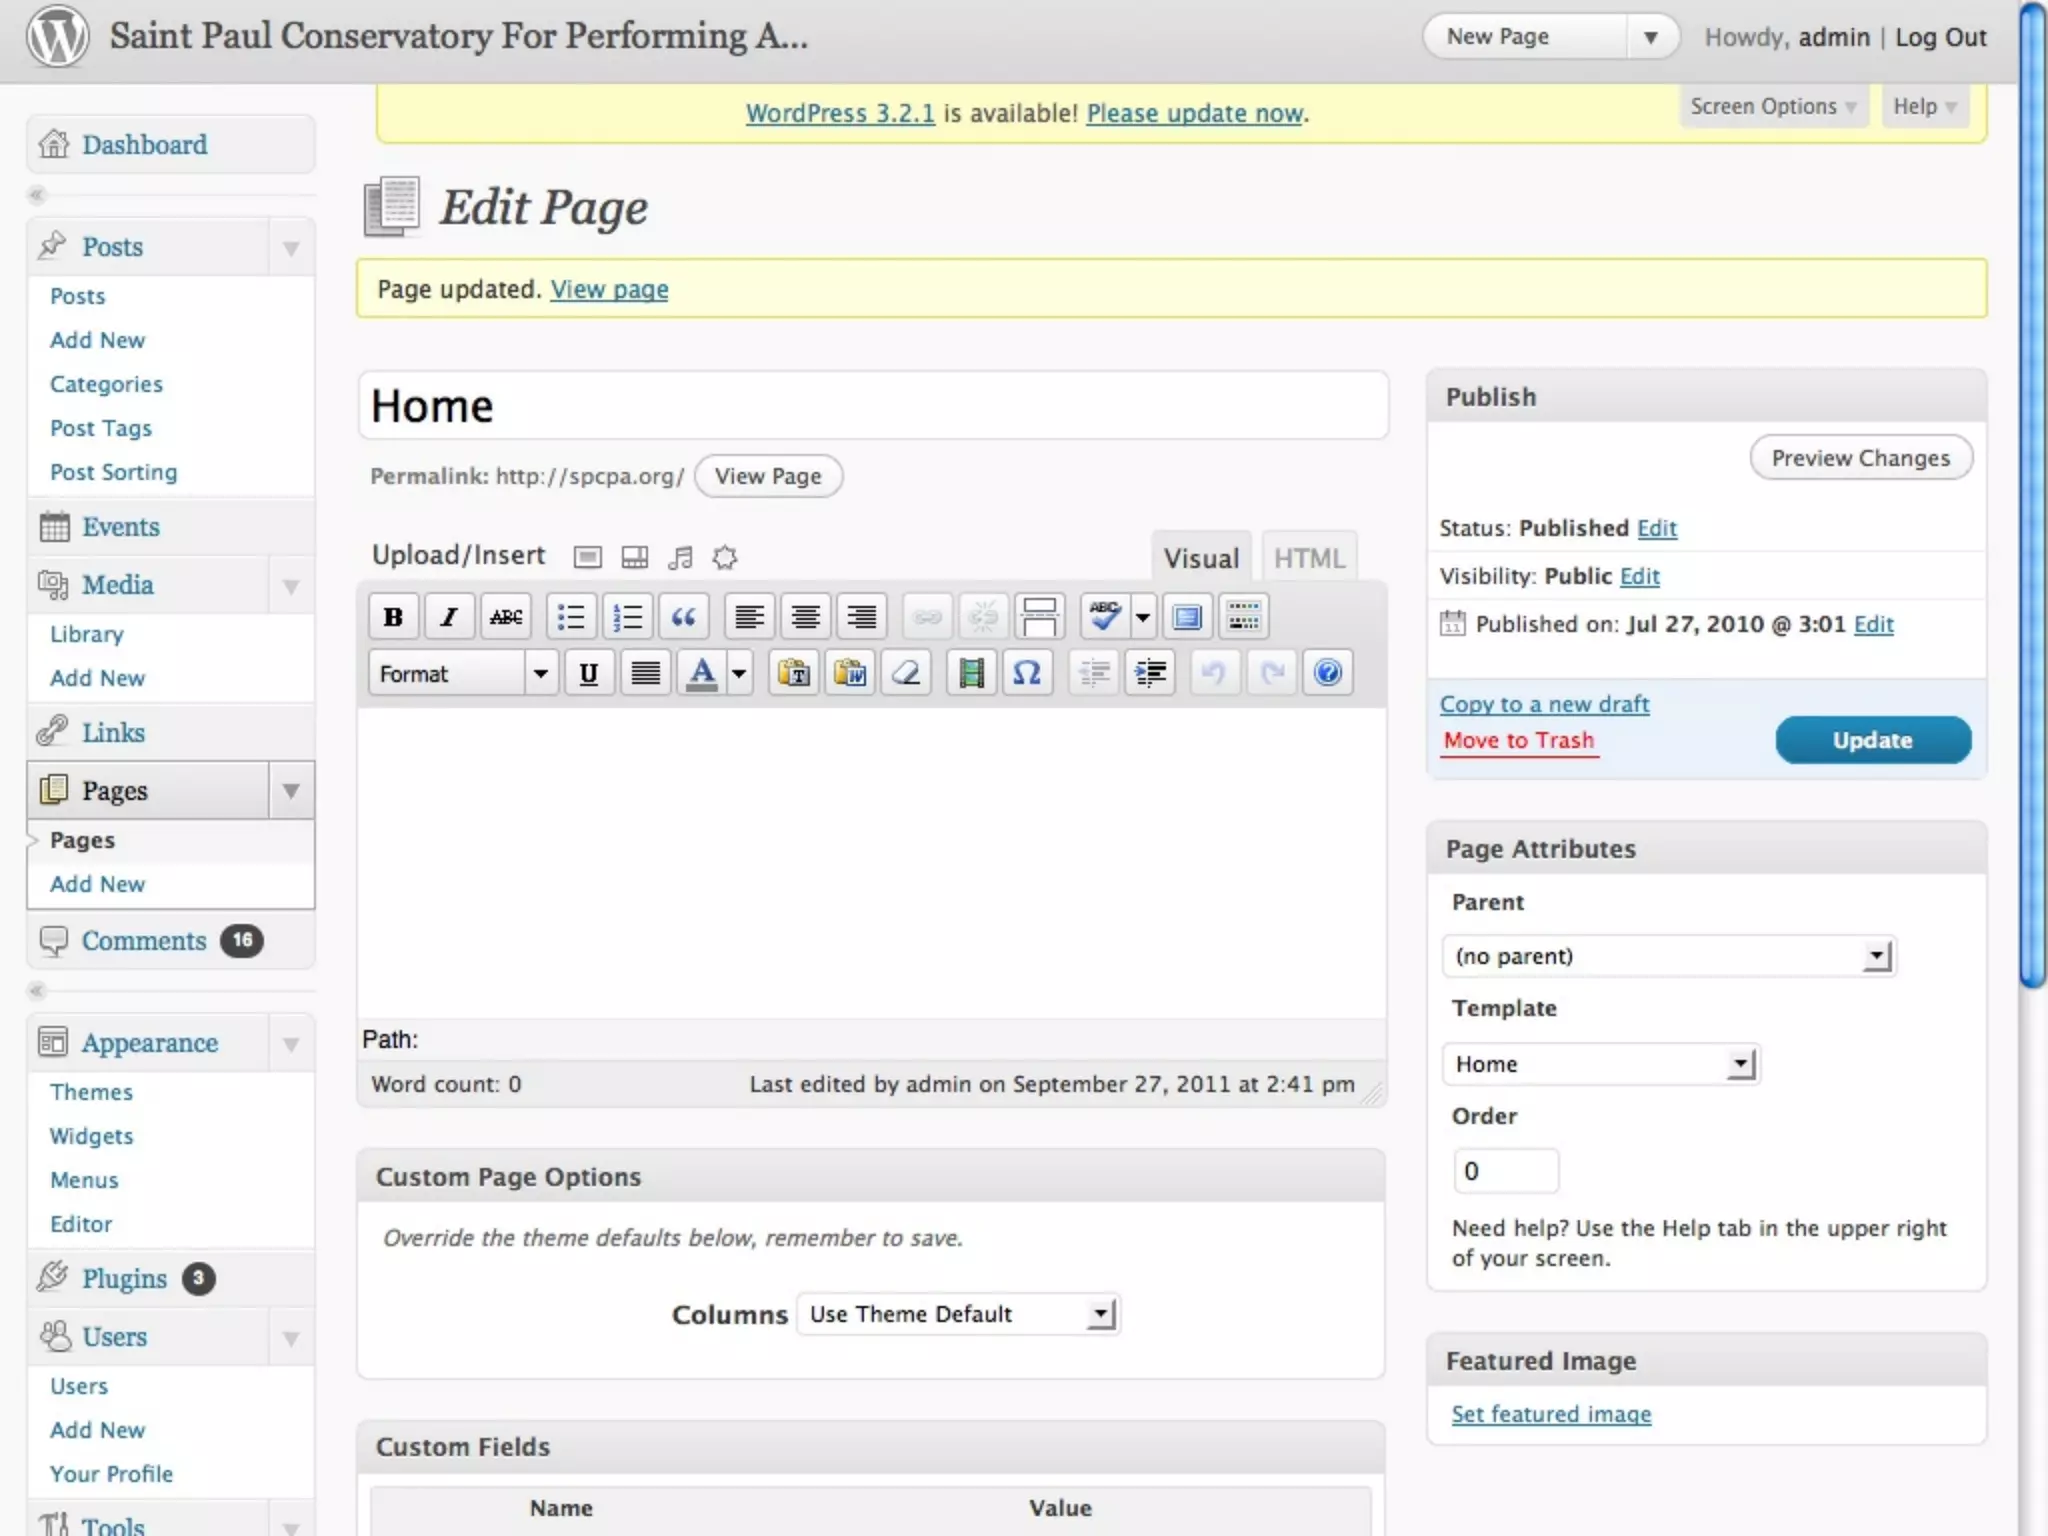Toggle bold formatting in editor toolbar
Image resolution: width=2048 pixels, height=1536 pixels.
click(393, 617)
